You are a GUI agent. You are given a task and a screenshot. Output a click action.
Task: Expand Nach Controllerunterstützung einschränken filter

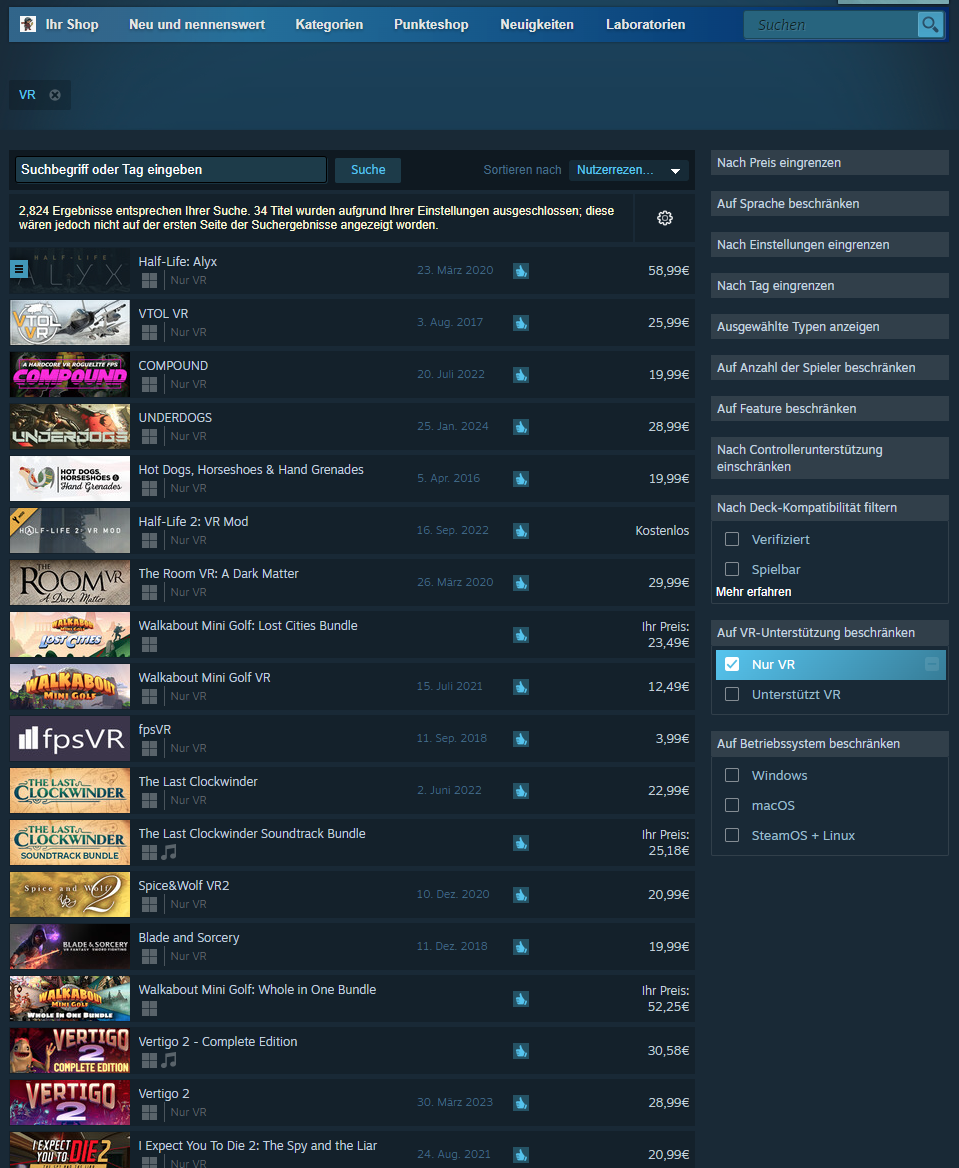tap(829, 458)
